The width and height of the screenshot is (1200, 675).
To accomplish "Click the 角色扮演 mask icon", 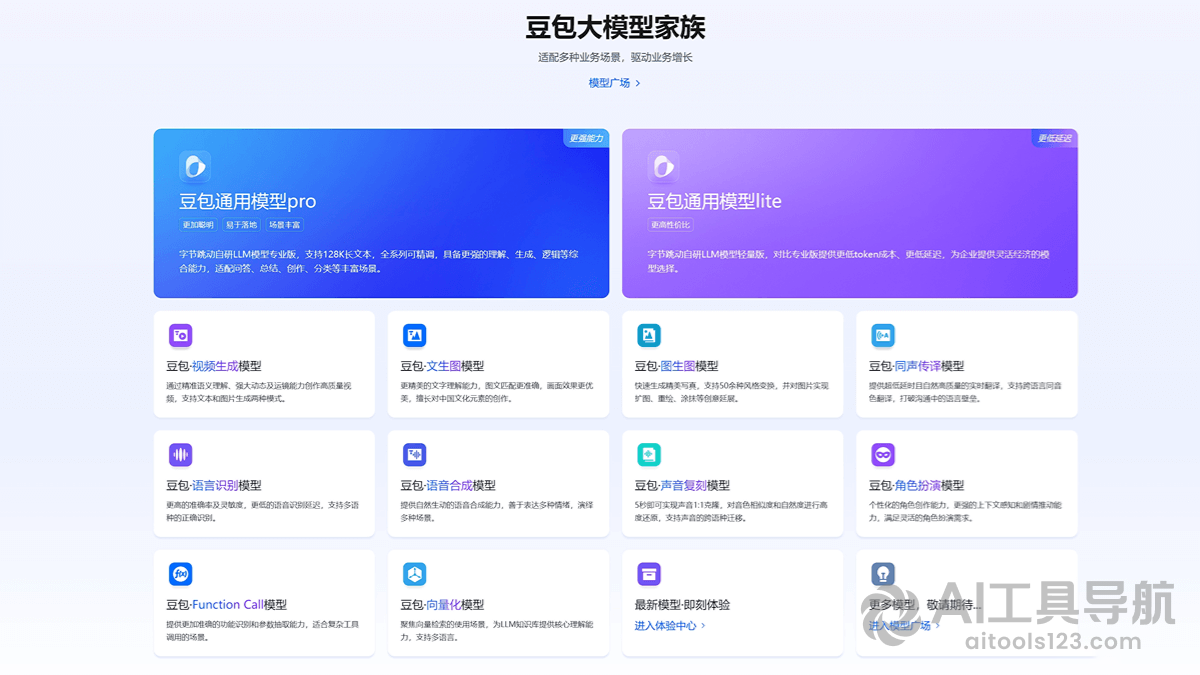I will [x=883, y=455].
